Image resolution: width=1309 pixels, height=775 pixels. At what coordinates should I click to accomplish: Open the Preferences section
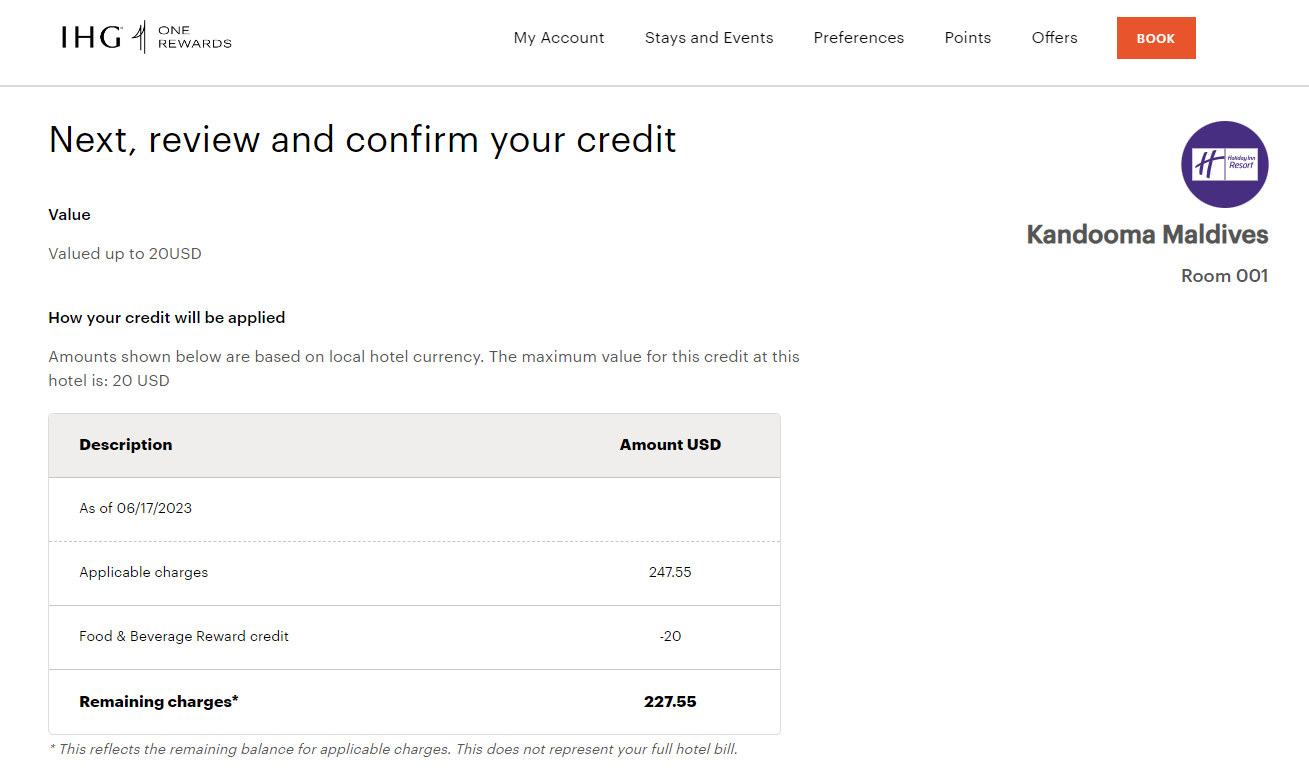858,37
